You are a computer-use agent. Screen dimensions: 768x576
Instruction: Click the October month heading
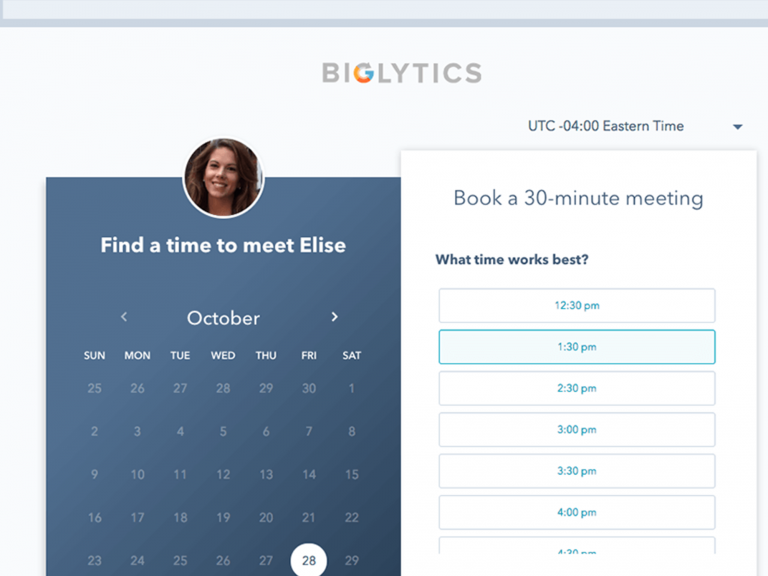[x=223, y=318]
